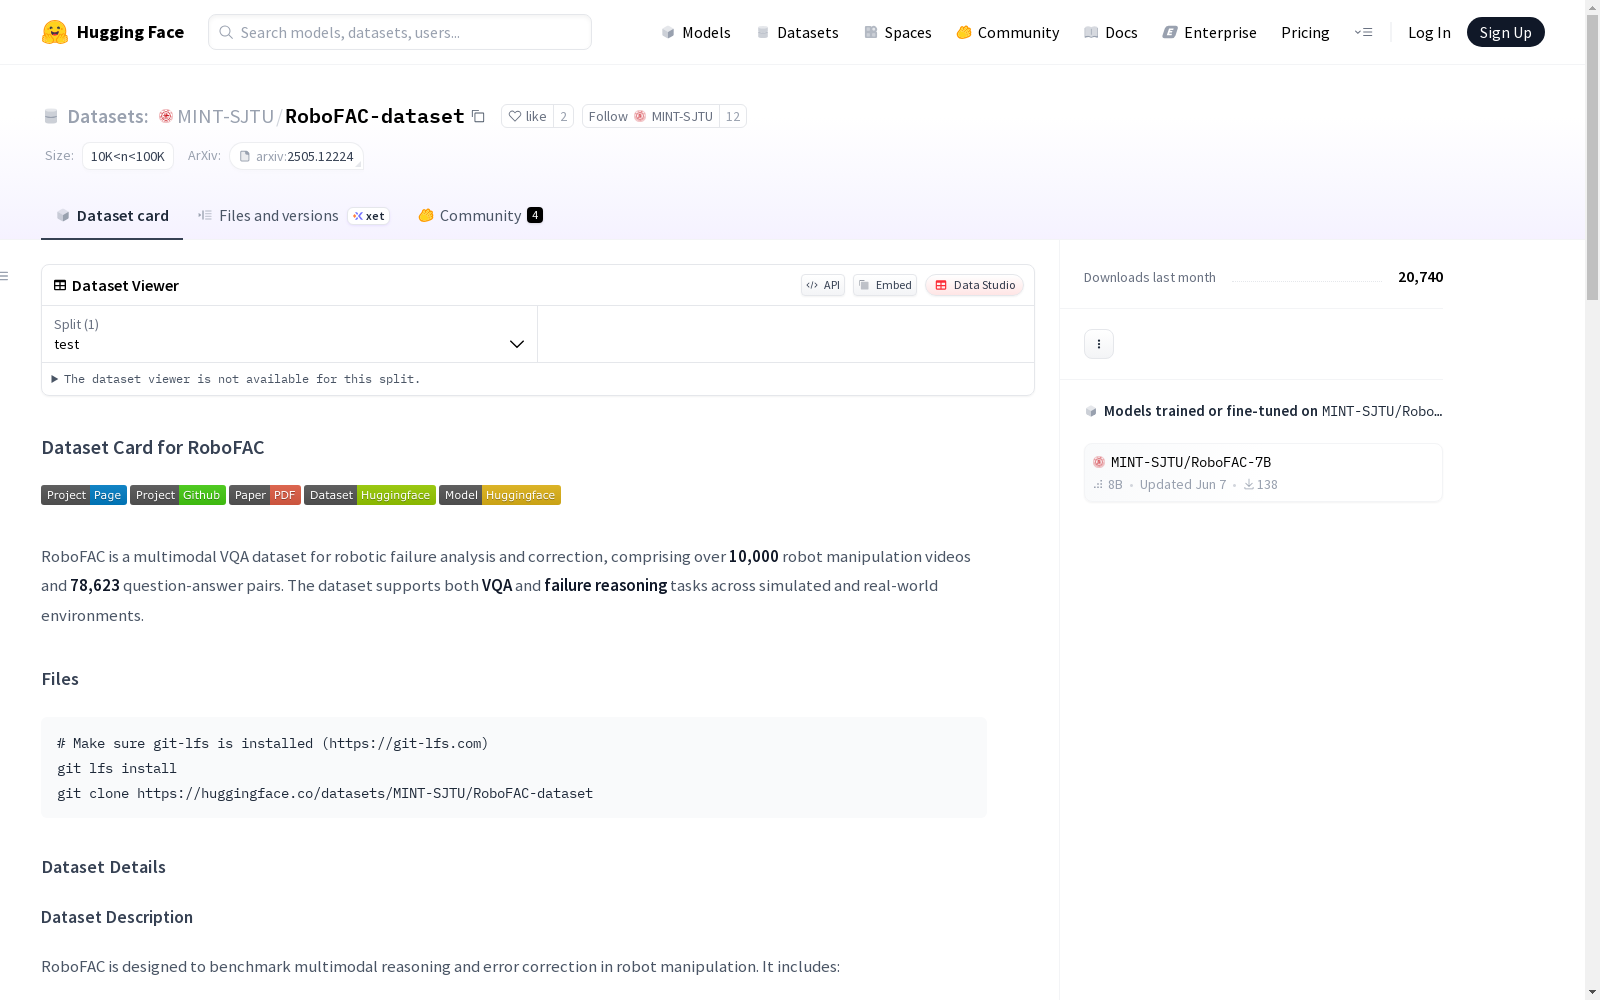Screen dimensions: 1600x1000
Task: Open Community in the top navigation
Action: pyautogui.click(x=1008, y=32)
